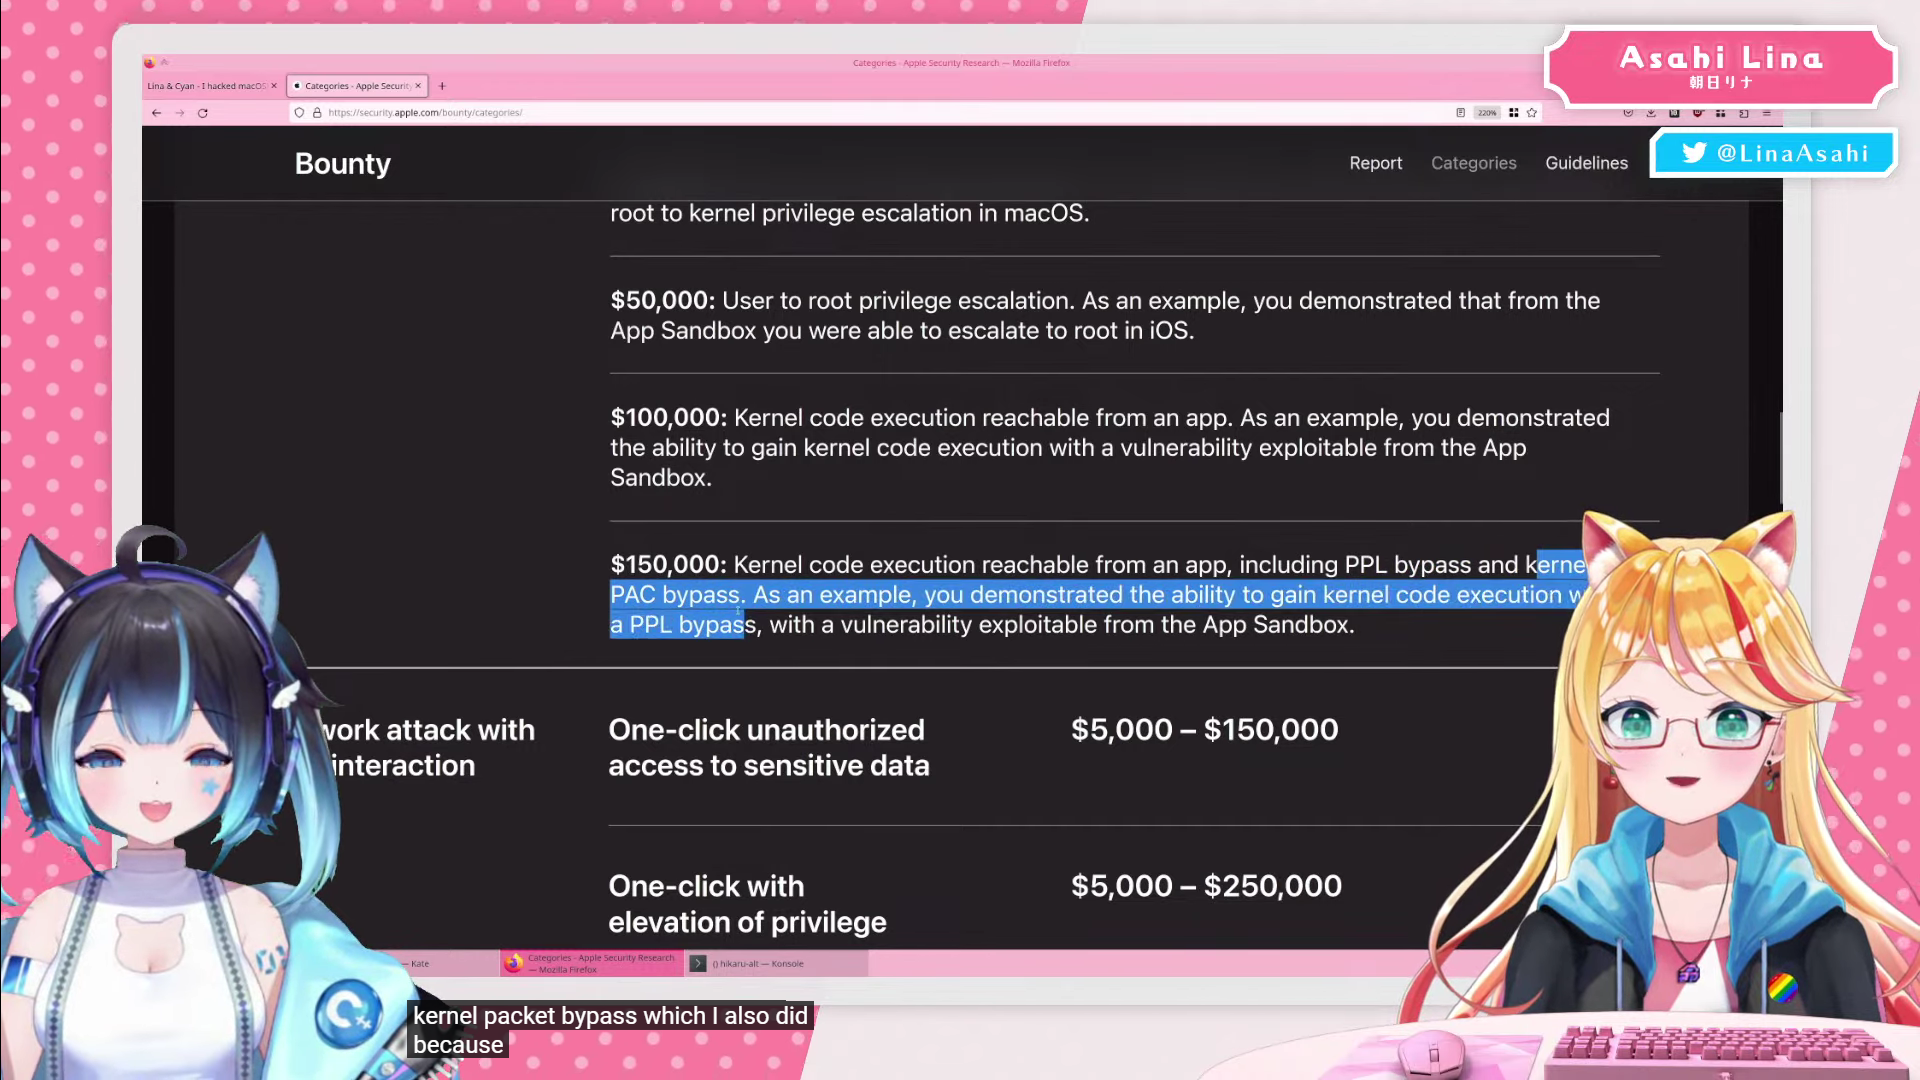Click the shield permissions icon in URL bar
The width and height of the screenshot is (1920, 1080).
pyautogui.click(x=299, y=112)
